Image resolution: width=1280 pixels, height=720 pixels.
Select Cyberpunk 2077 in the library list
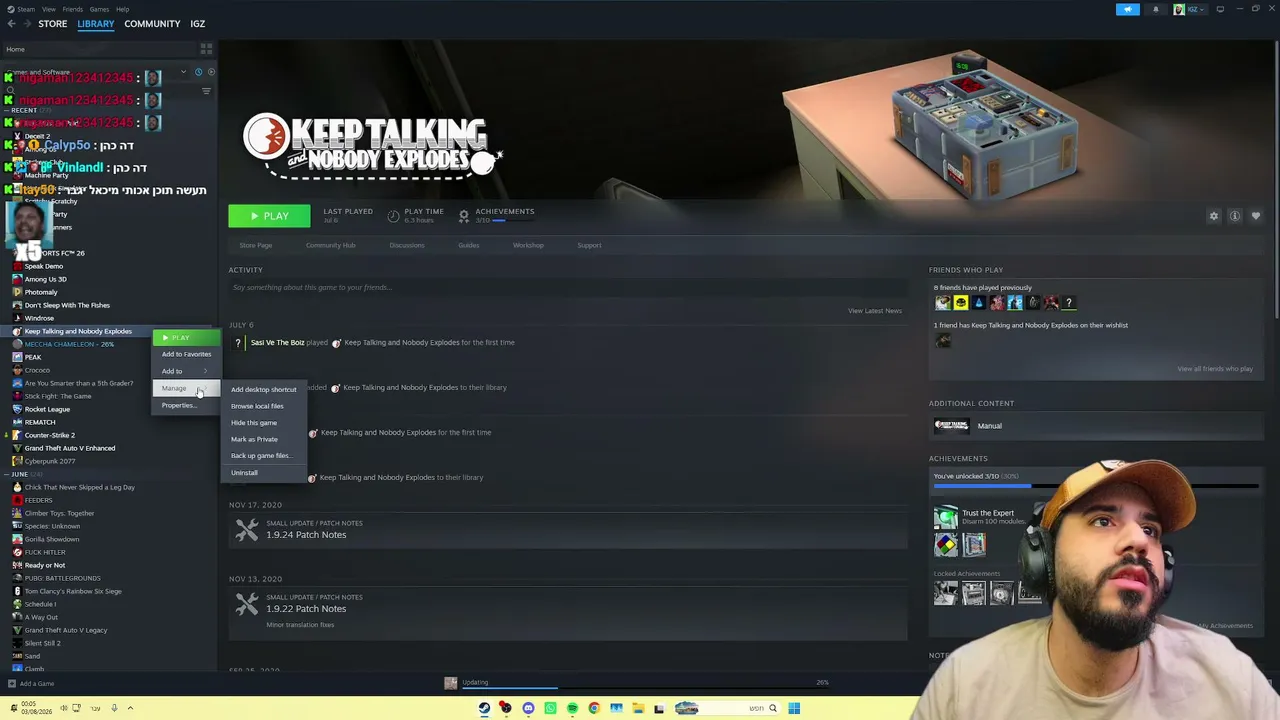[x=49, y=461]
